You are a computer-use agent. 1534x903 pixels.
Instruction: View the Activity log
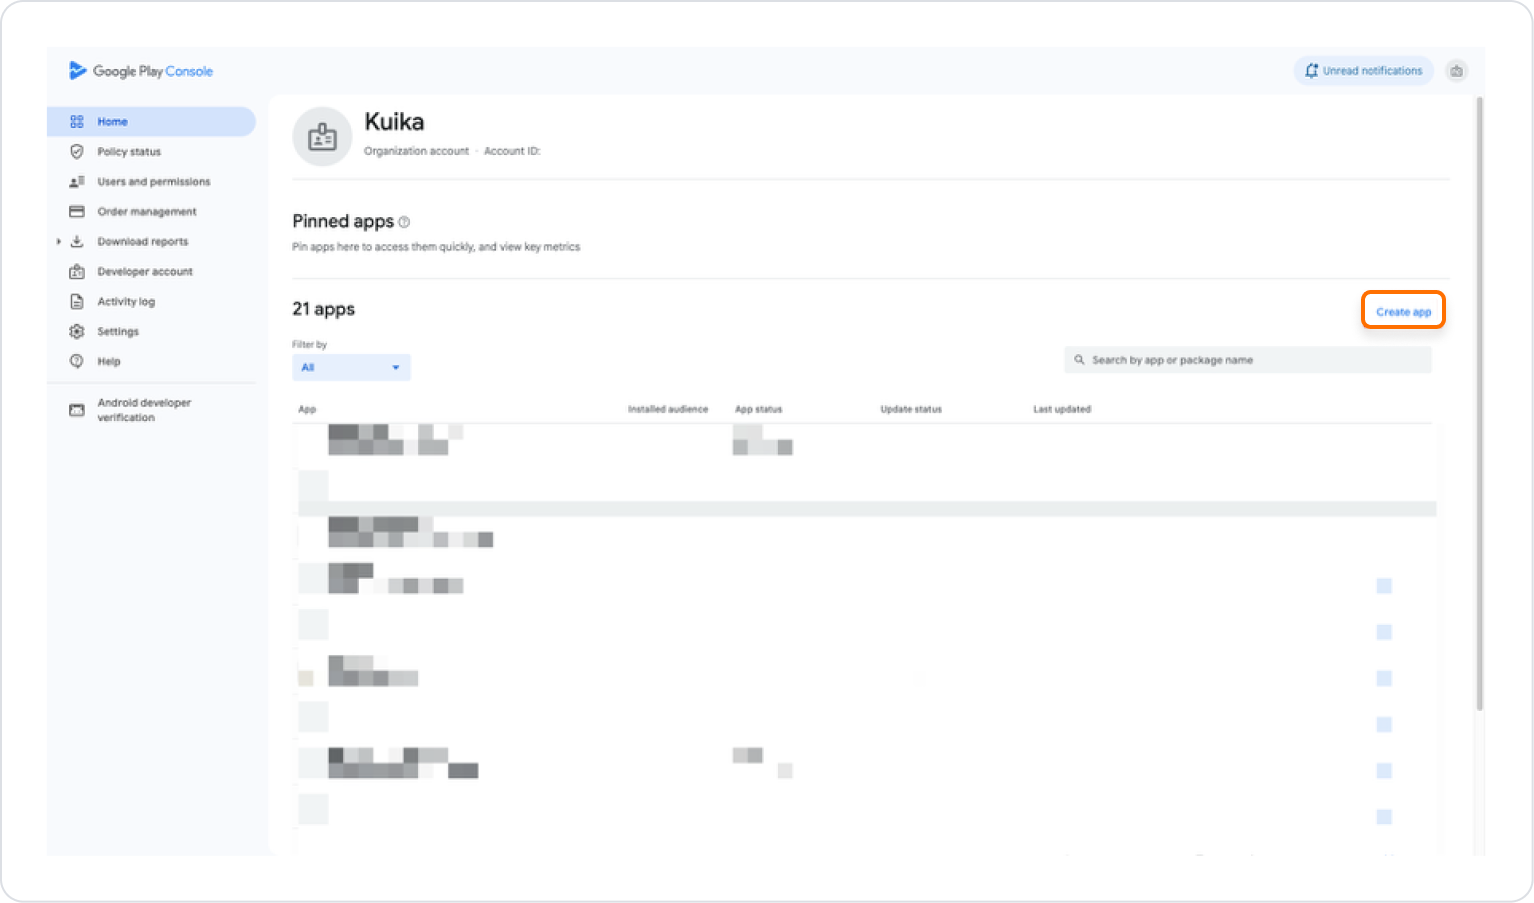(126, 302)
